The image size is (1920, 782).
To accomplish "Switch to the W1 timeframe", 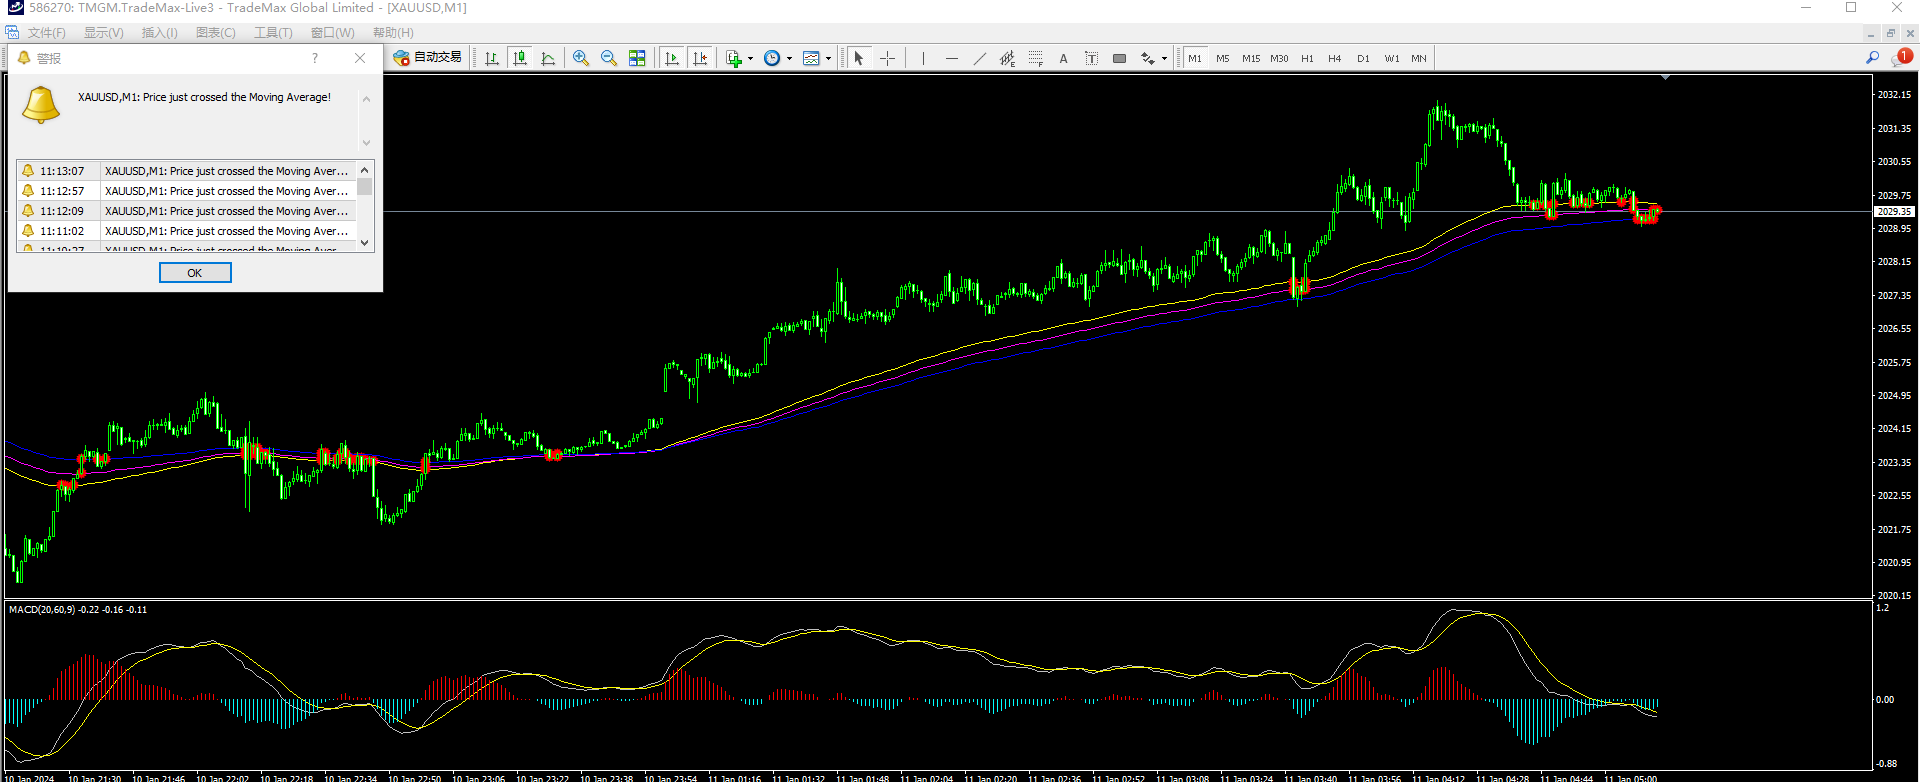I will (x=1391, y=58).
